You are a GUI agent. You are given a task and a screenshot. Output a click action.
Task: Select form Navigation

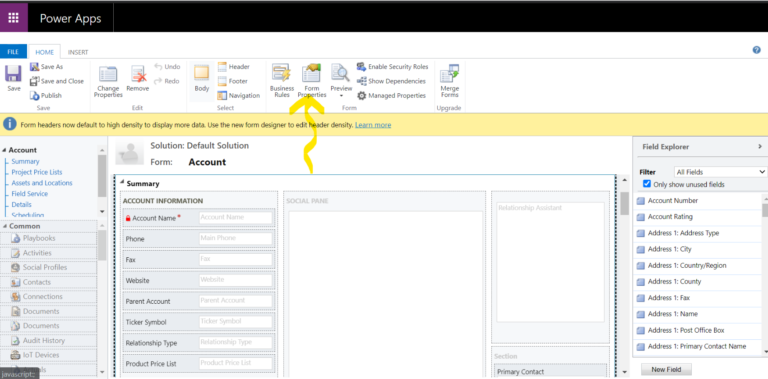pos(239,95)
